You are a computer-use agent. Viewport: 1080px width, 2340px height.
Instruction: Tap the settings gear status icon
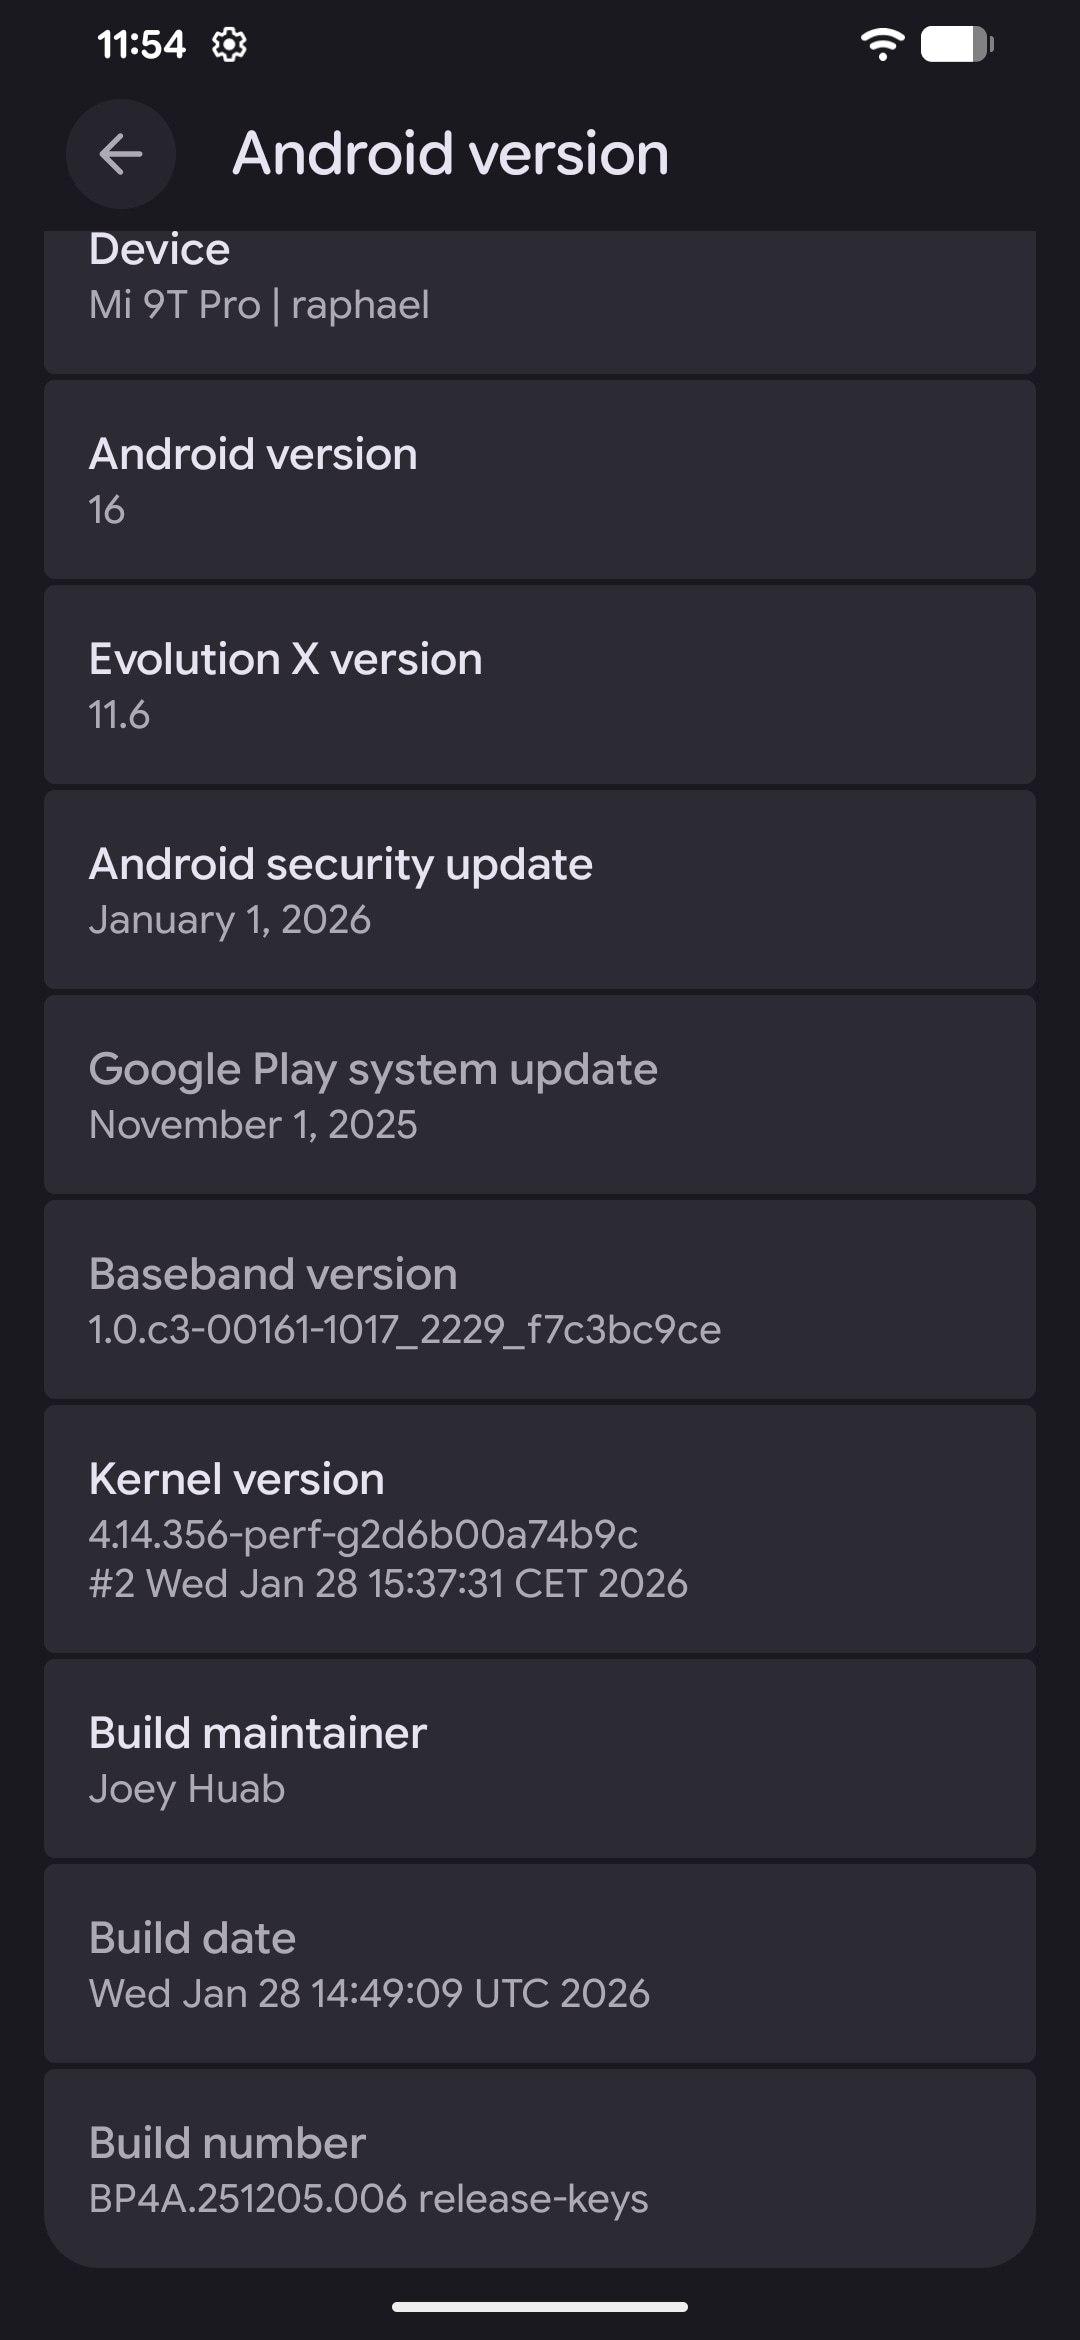229,45
